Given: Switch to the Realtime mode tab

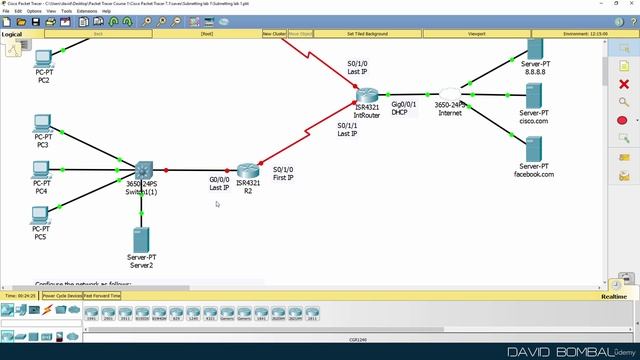Looking at the screenshot, I should coord(613,297).
